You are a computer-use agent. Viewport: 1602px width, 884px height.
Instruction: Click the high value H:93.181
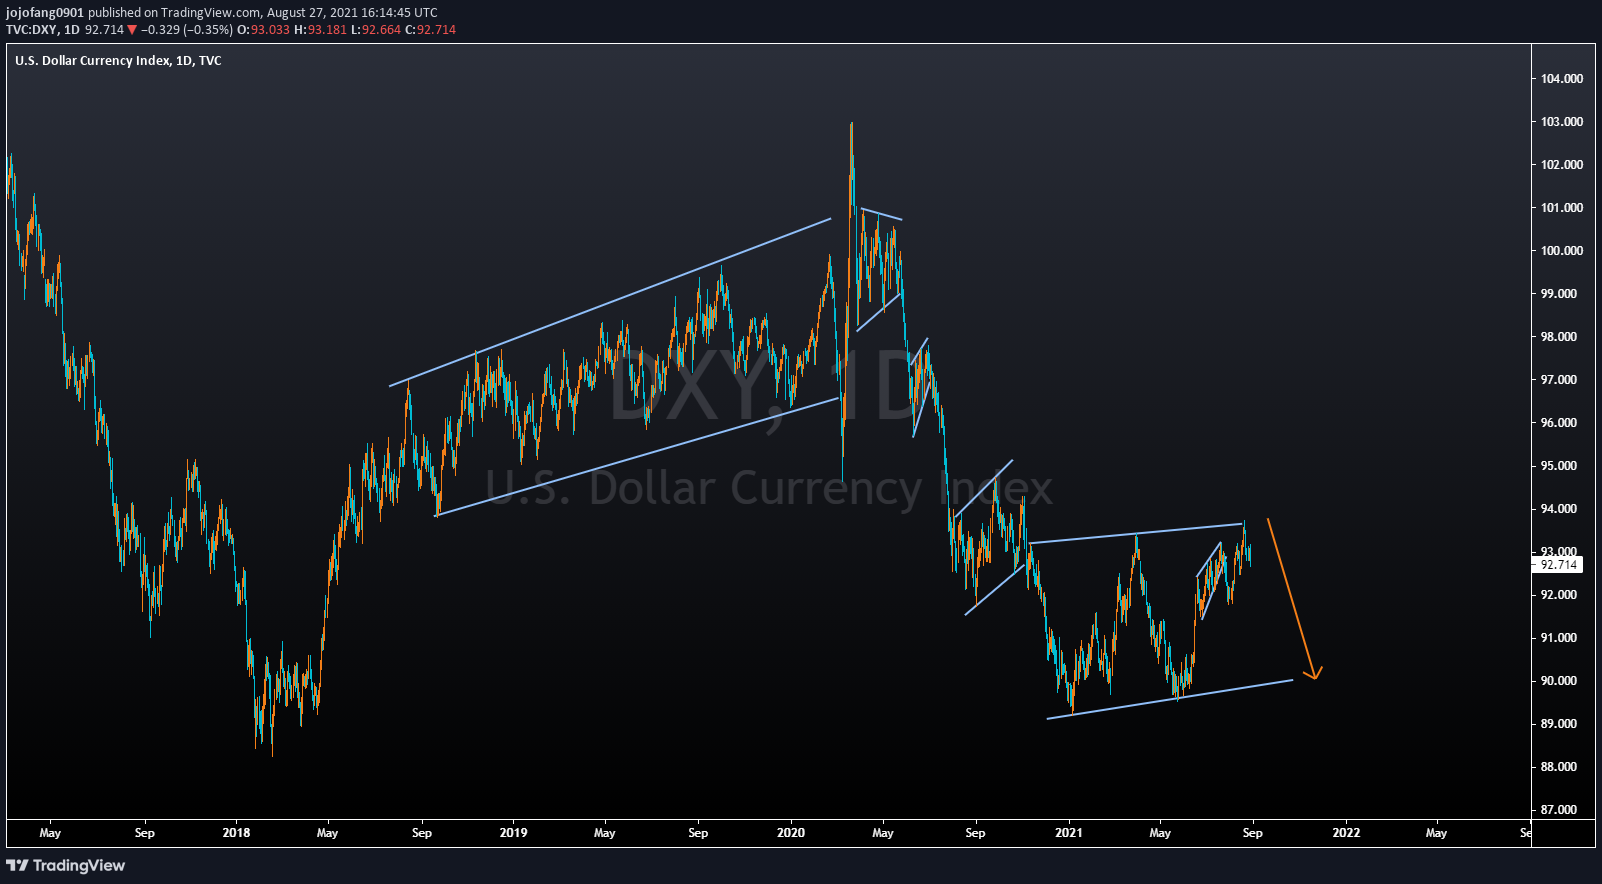320,30
